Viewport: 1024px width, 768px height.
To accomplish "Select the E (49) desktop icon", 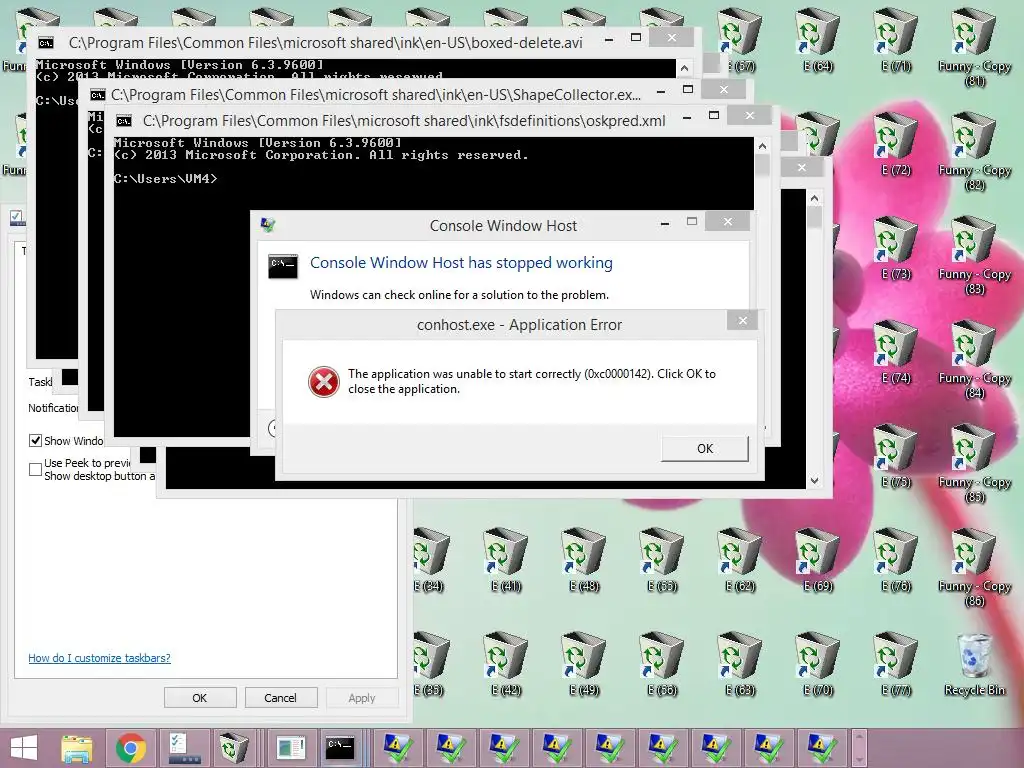I will [584, 664].
